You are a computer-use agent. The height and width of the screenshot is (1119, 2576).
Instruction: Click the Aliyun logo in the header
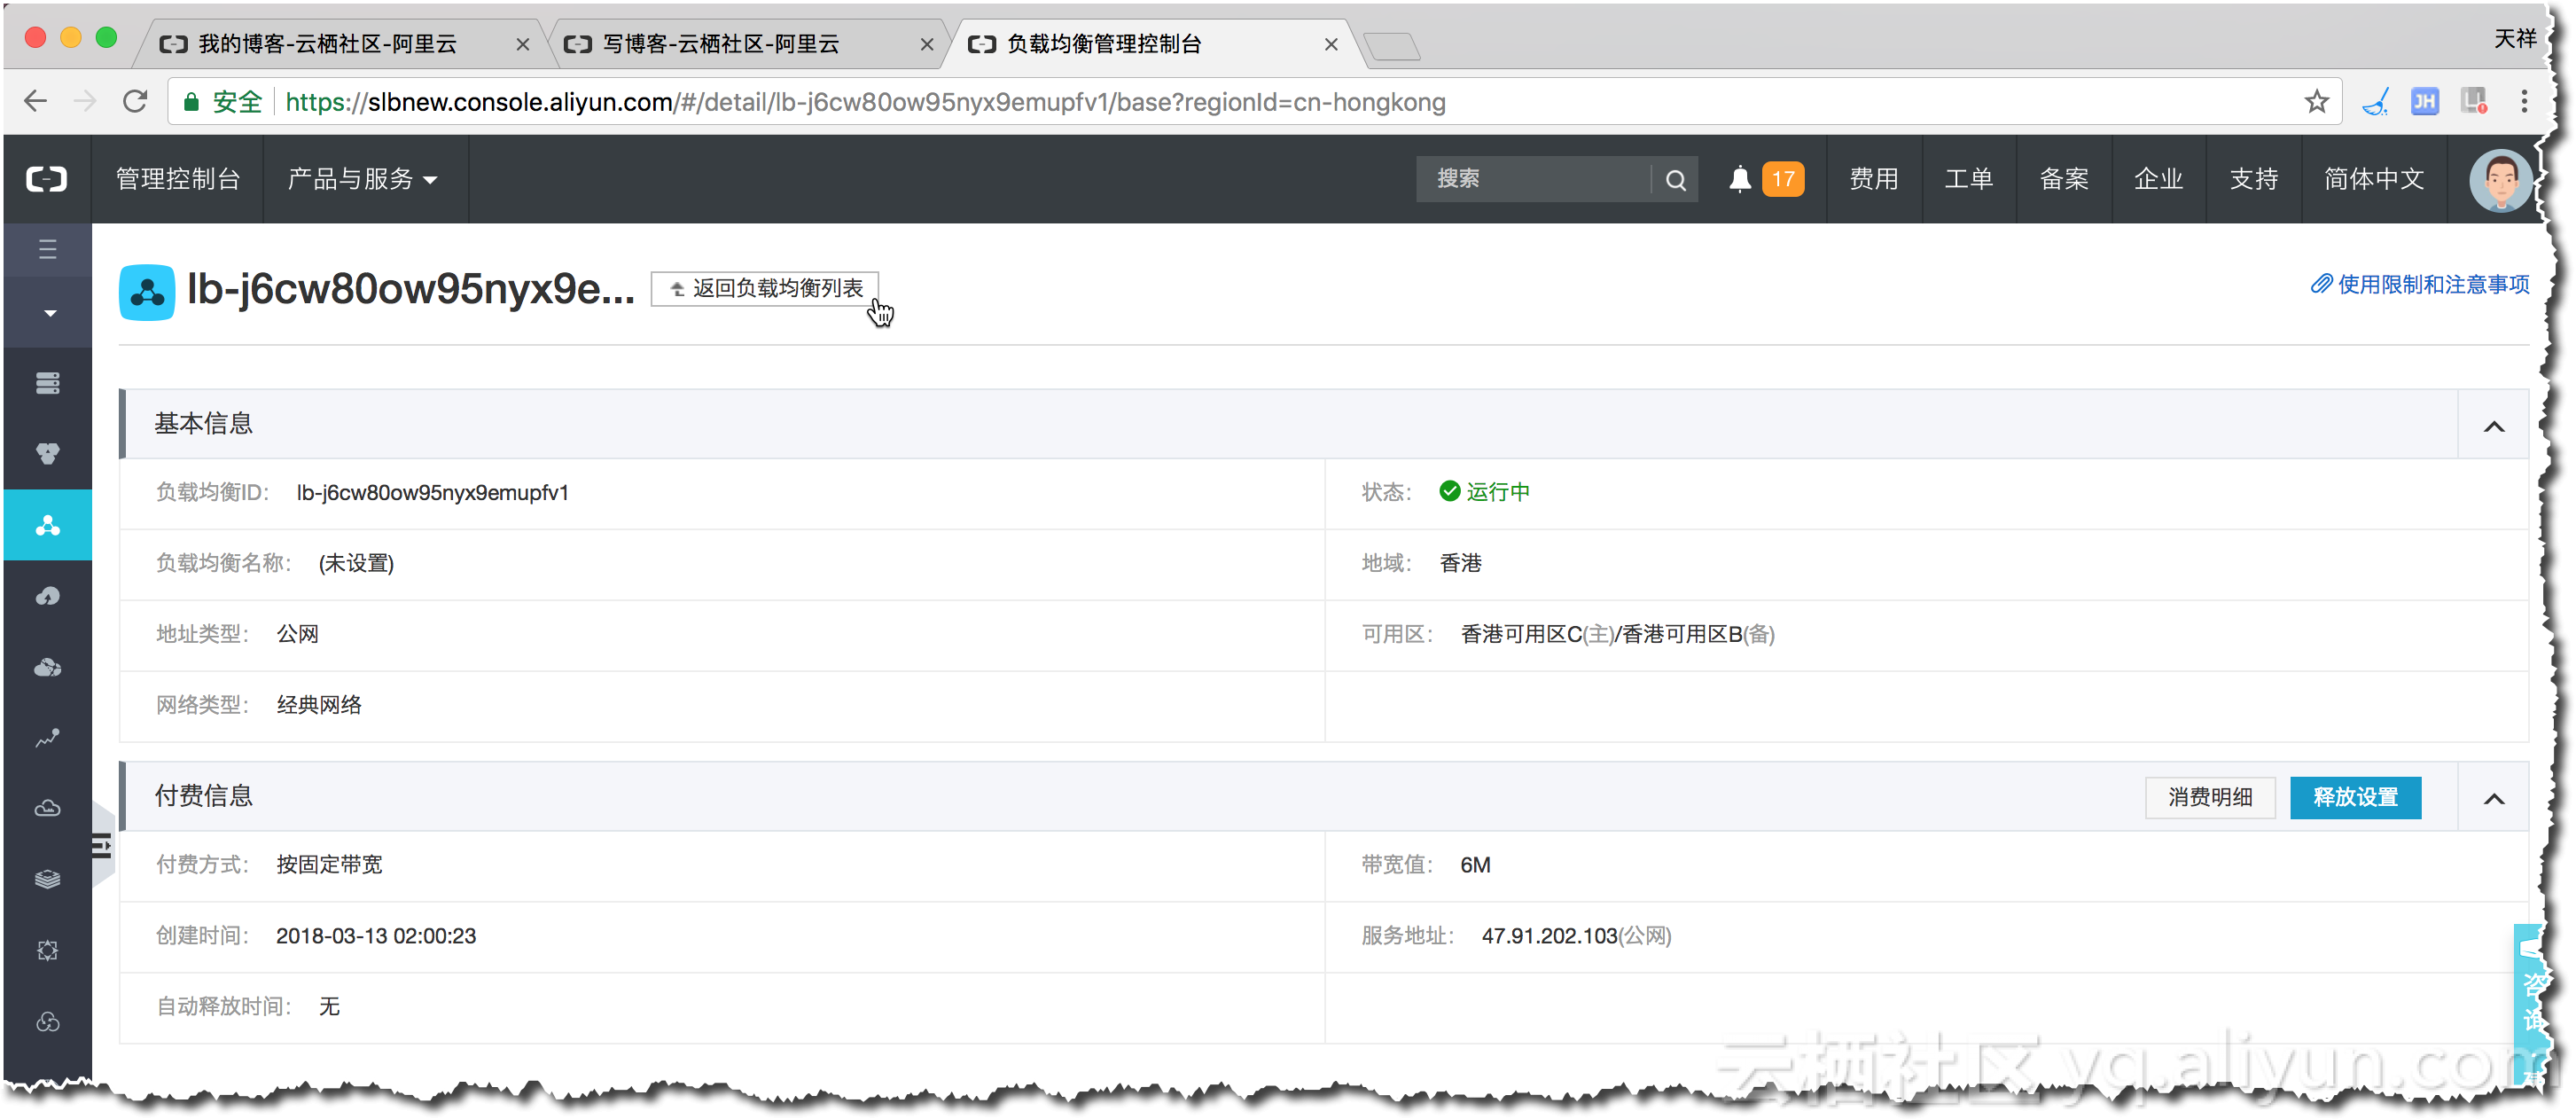[46, 179]
